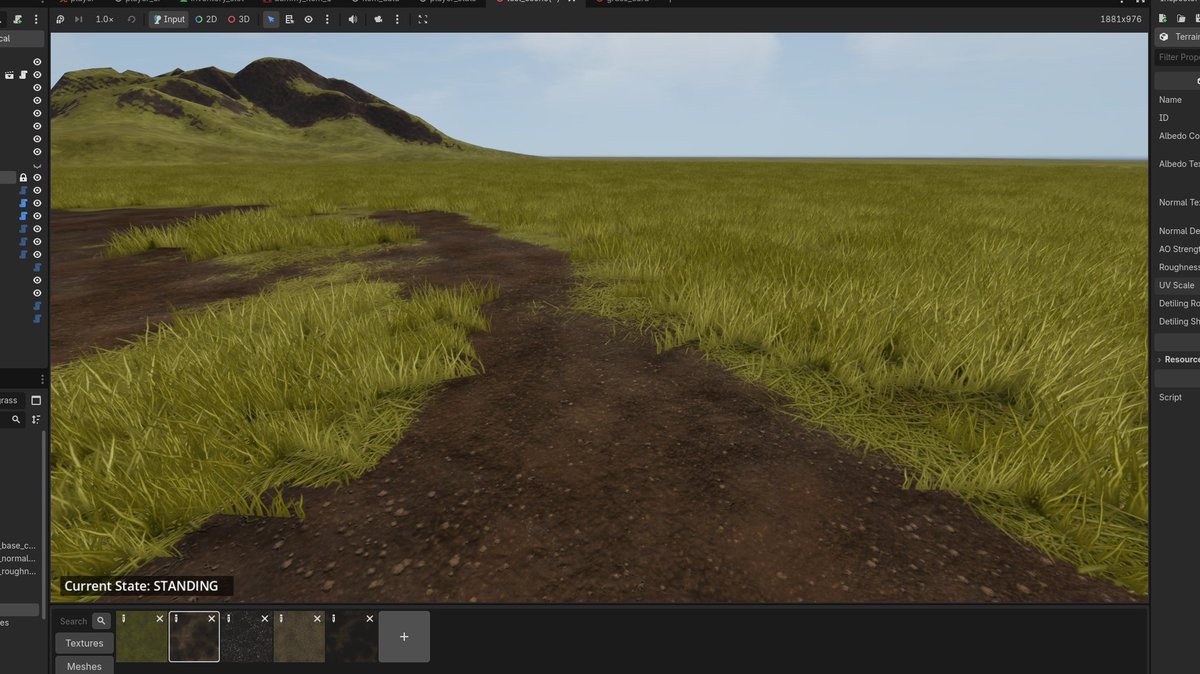Remove the green grass texture with X

159,619
